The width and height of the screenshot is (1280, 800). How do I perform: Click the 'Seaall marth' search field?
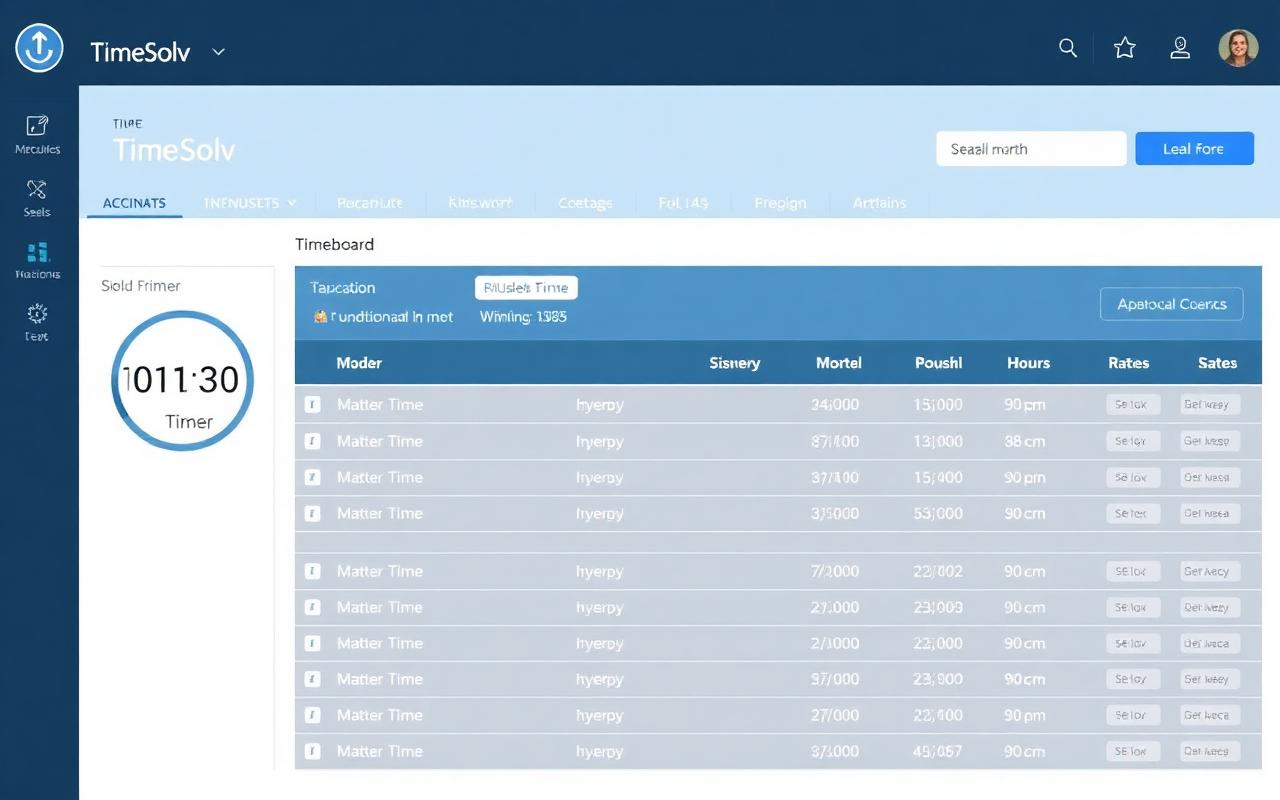point(1031,149)
